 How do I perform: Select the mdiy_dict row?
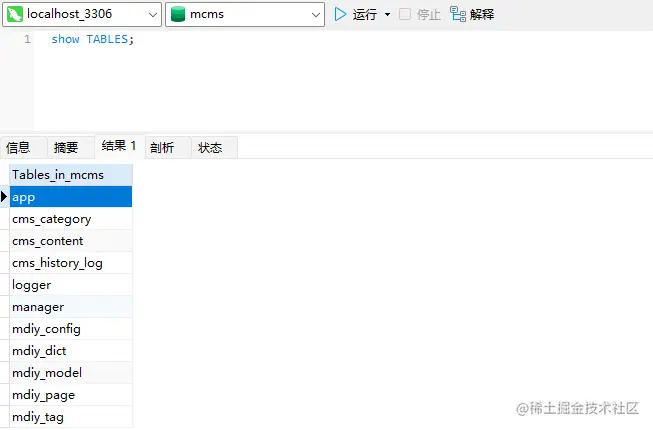(x=71, y=351)
